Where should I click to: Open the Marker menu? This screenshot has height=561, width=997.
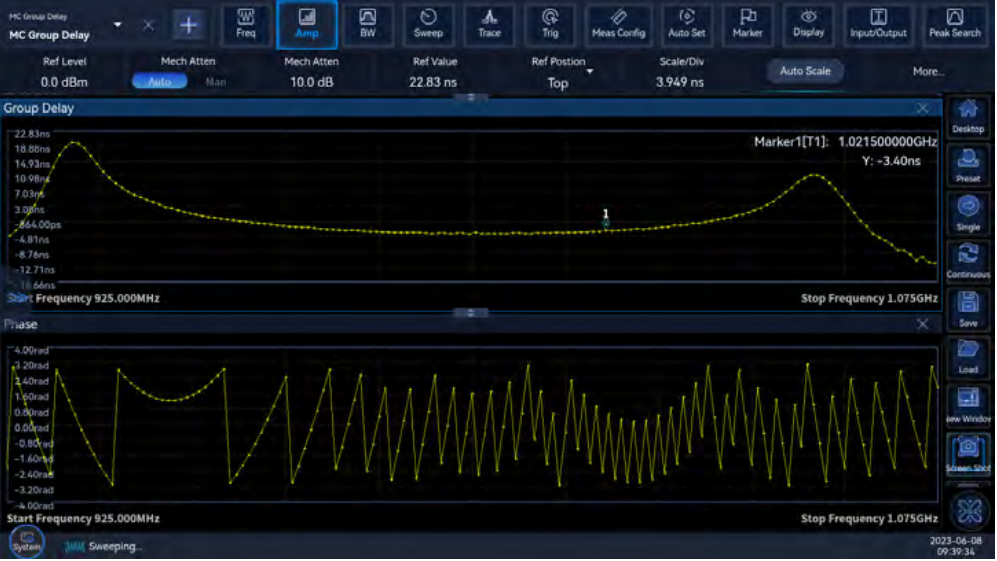tap(747, 24)
